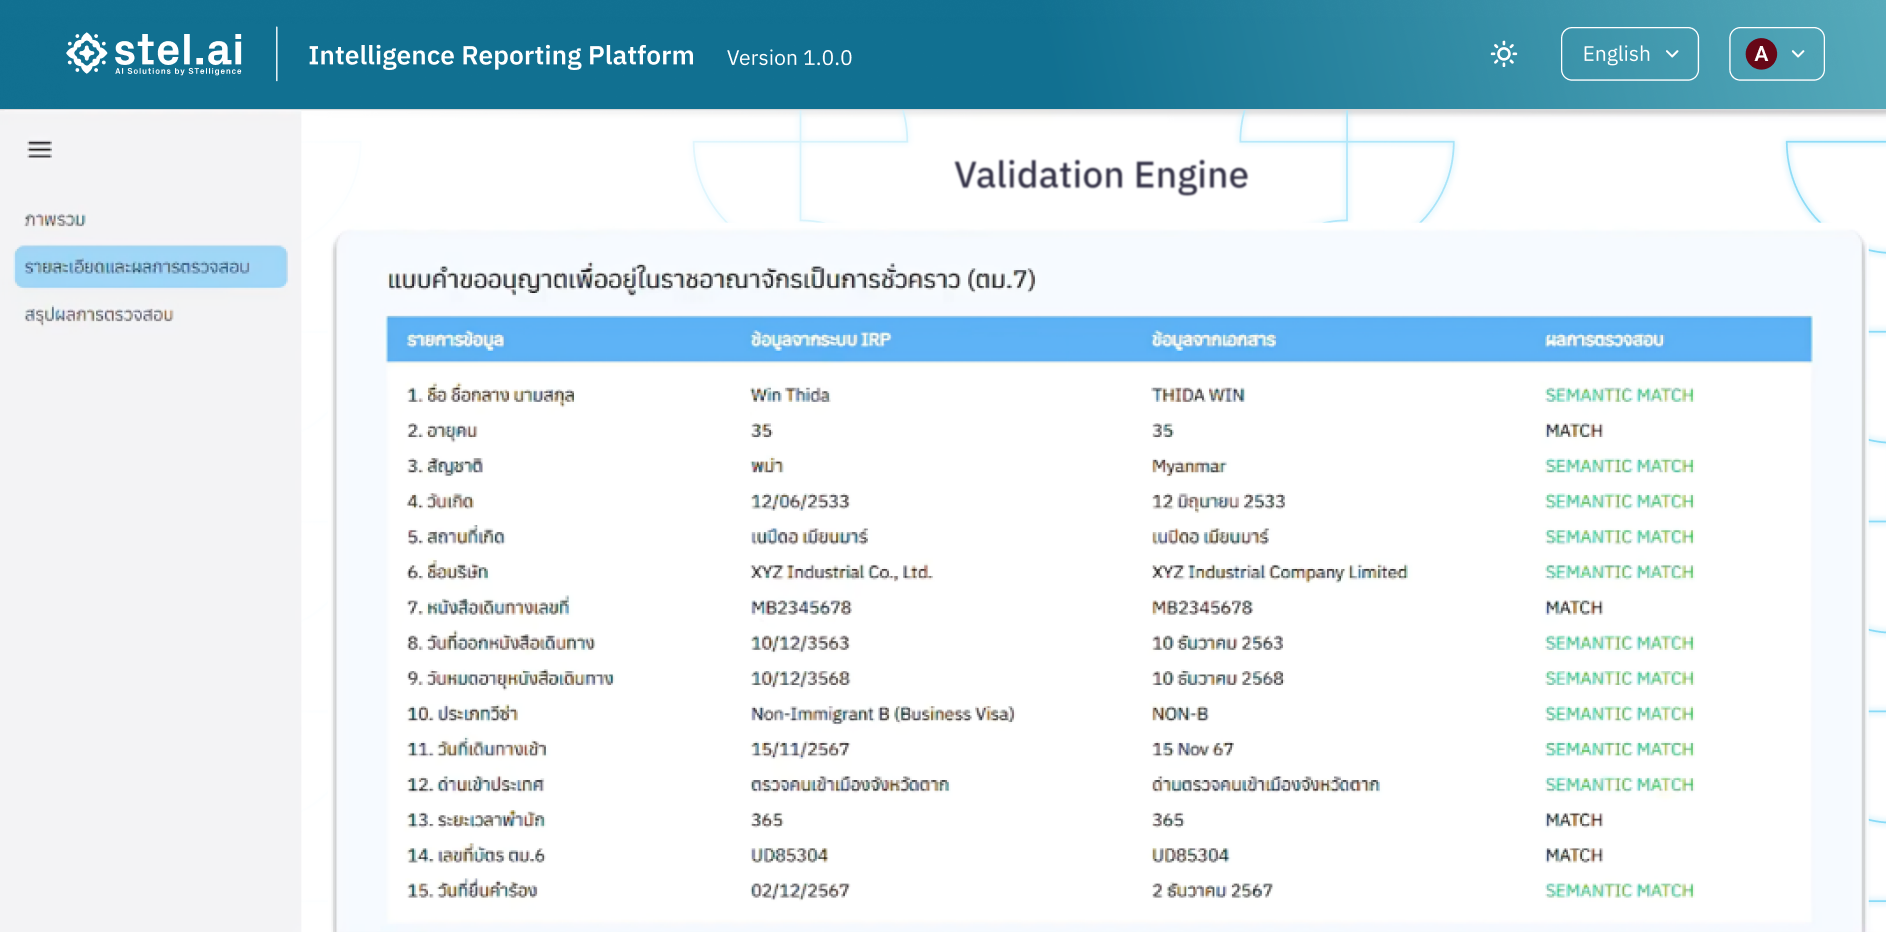Click the รายการข้อมูล column header

pos(455,340)
